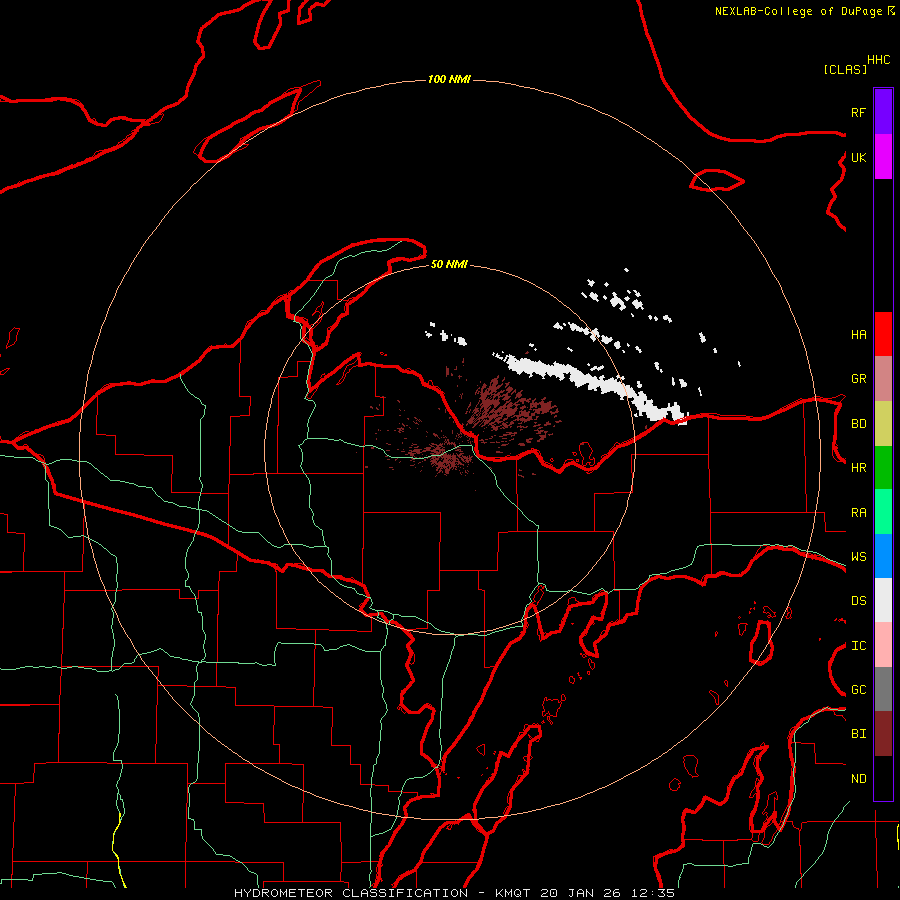Click the BI dark red legend swatch
900x900 pixels.
click(883, 734)
